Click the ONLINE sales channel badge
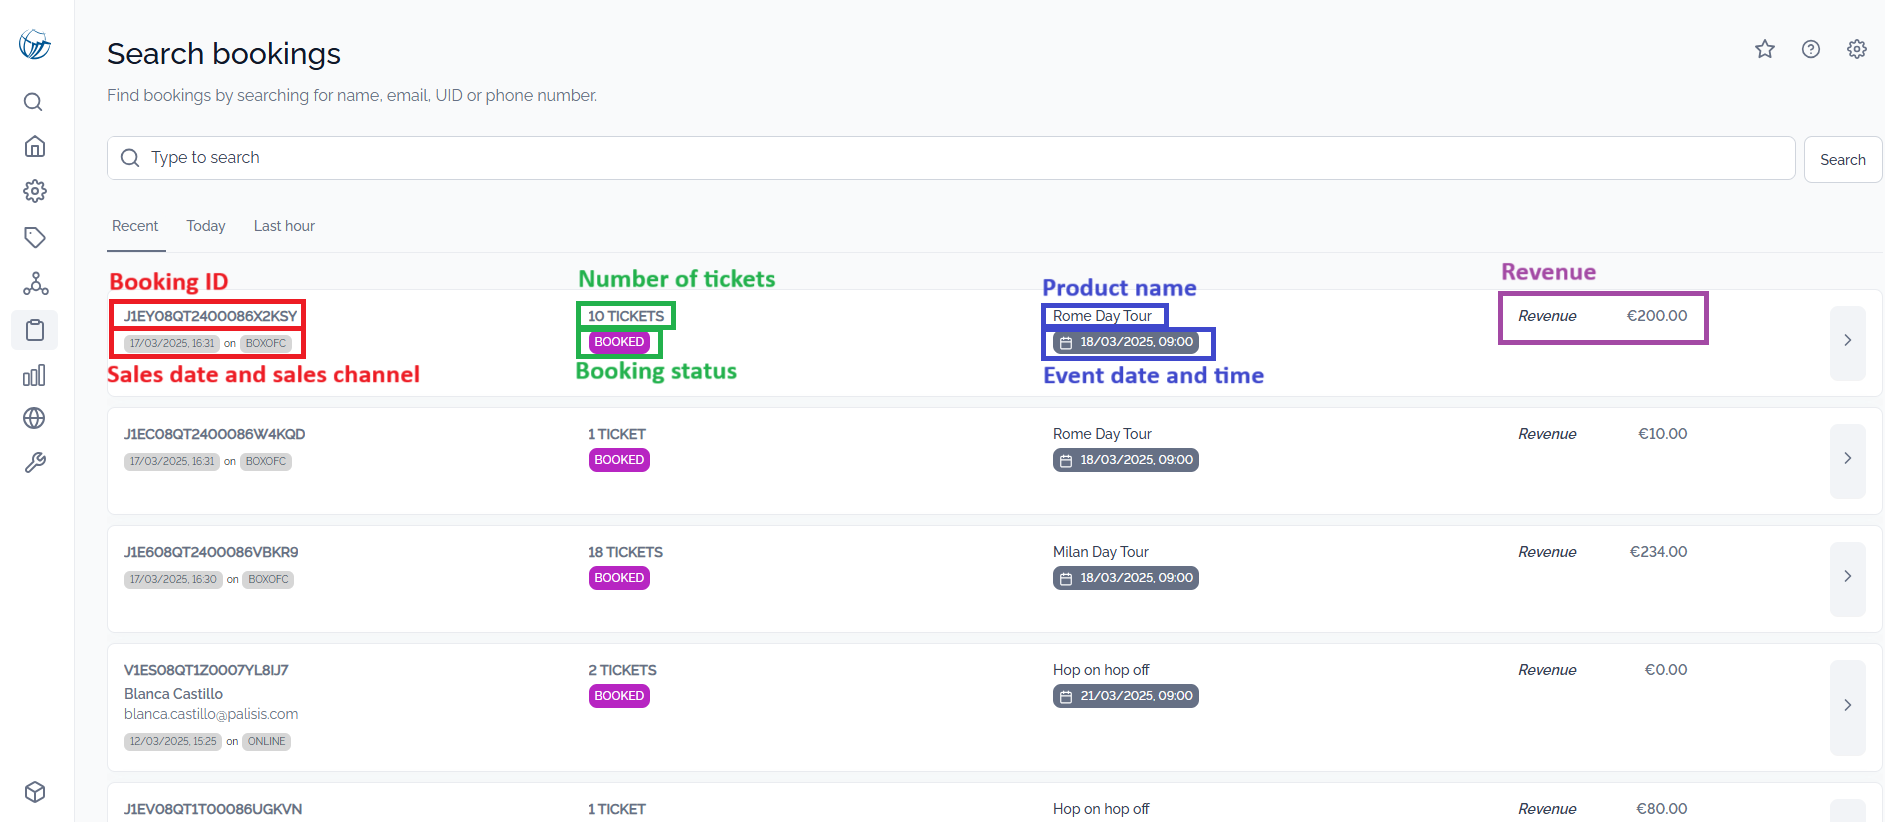Image resolution: width=1885 pixels, height=822 pixels. 267,742
